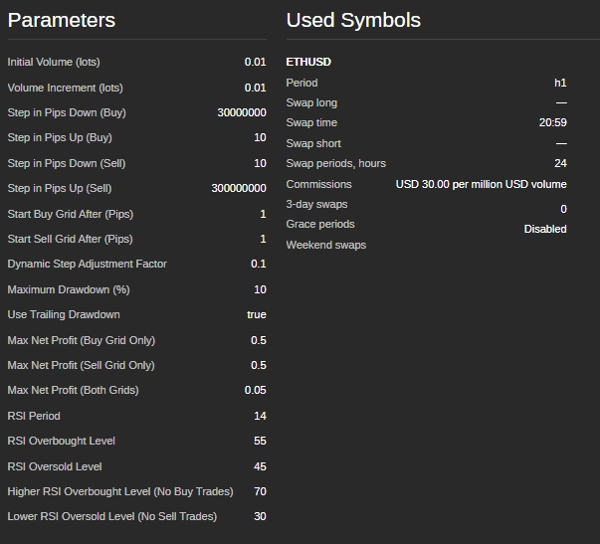Screen dimensions: 600x544
Task: Click the RSI Oversold value 45
Action: [x=260, y=467]
